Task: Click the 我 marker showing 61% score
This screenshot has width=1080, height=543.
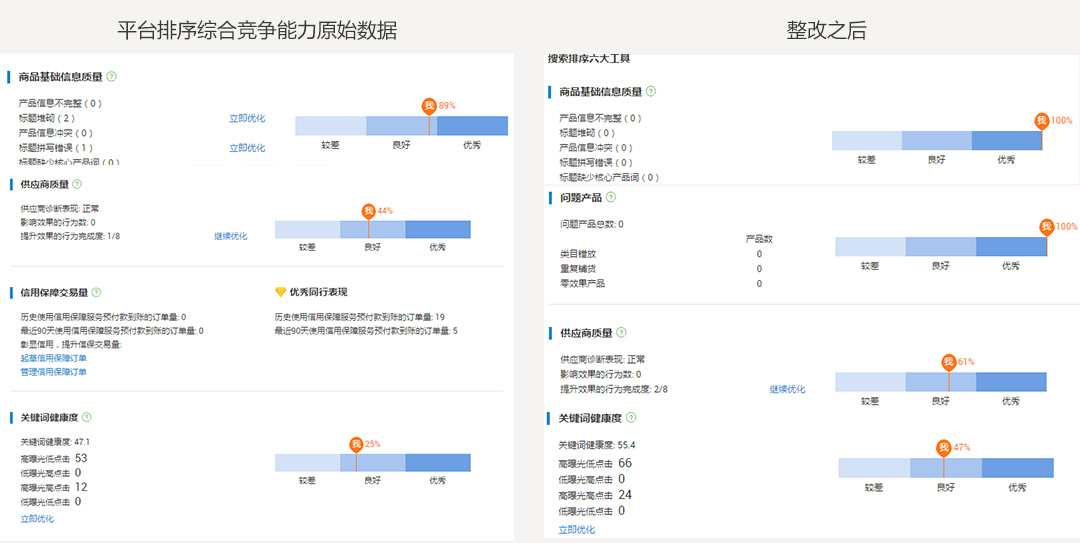Action: coord(948,362)
